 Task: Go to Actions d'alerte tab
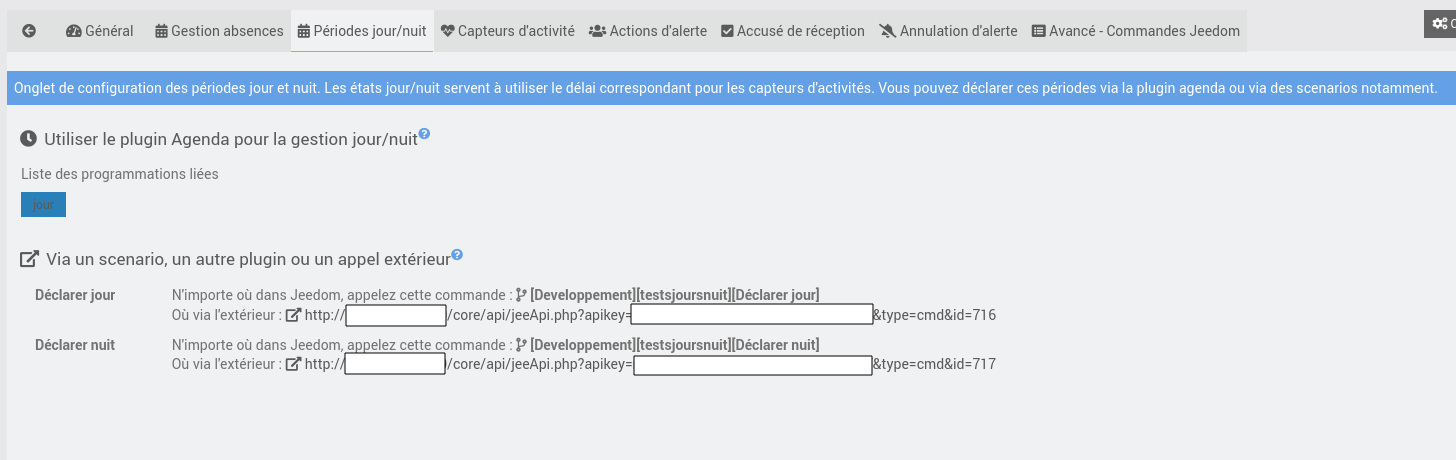[648, 31]
